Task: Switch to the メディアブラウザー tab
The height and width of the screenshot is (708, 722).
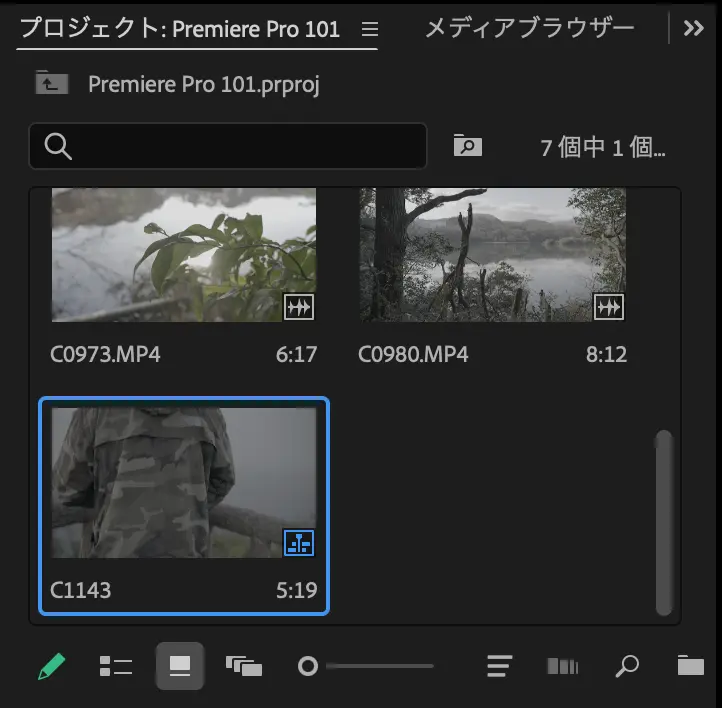Action: tap(530, 28)
